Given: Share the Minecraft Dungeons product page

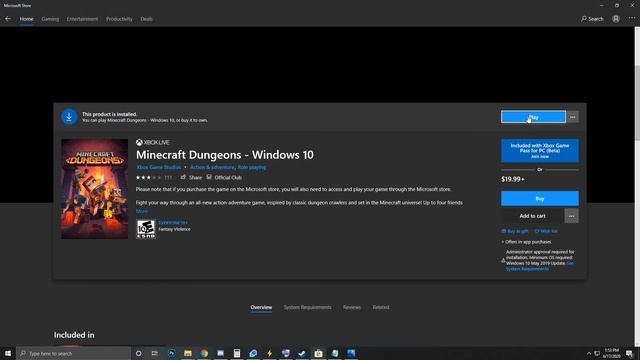Looking at the screenshot, I should click(191, 178).
